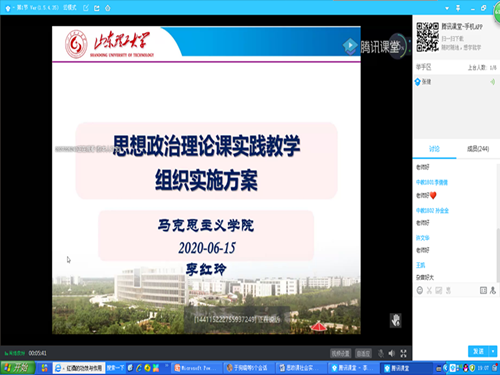Open the send button dropdown arrow
This screenshot has width=500, height=375.
pyautogui.click(x=493, y=351)
